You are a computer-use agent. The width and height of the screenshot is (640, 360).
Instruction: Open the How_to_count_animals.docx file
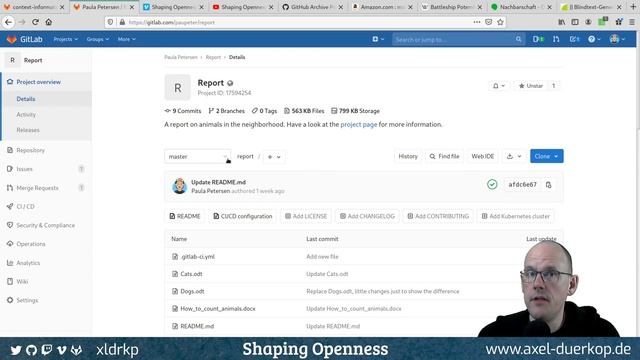tap(218, 309)
